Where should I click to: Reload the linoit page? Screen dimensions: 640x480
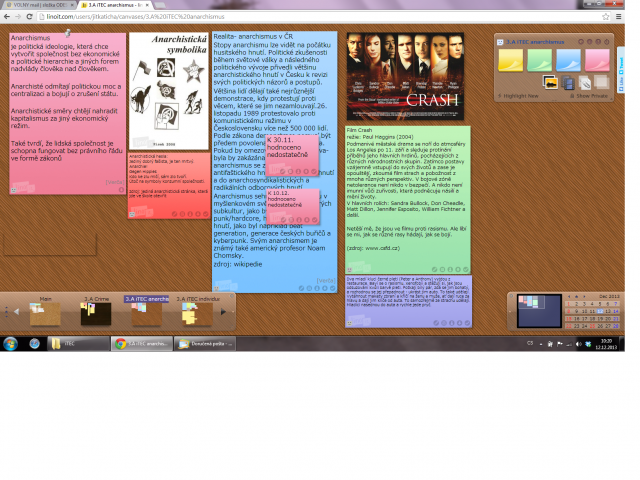[29, 17]
